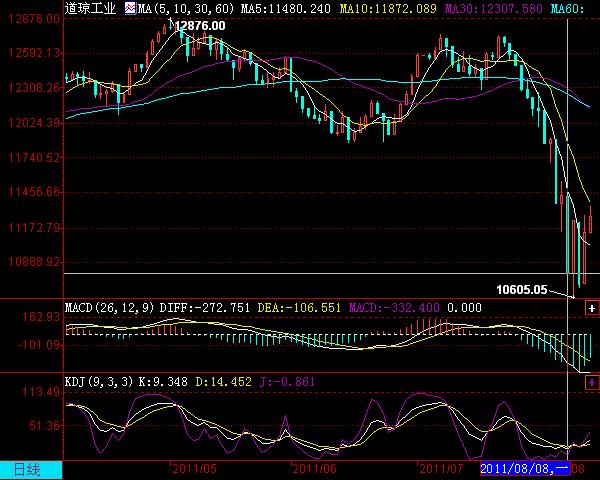Click the 12024.39 price axis label
This screenshot has width=600, height=480.
click(34, 123)
